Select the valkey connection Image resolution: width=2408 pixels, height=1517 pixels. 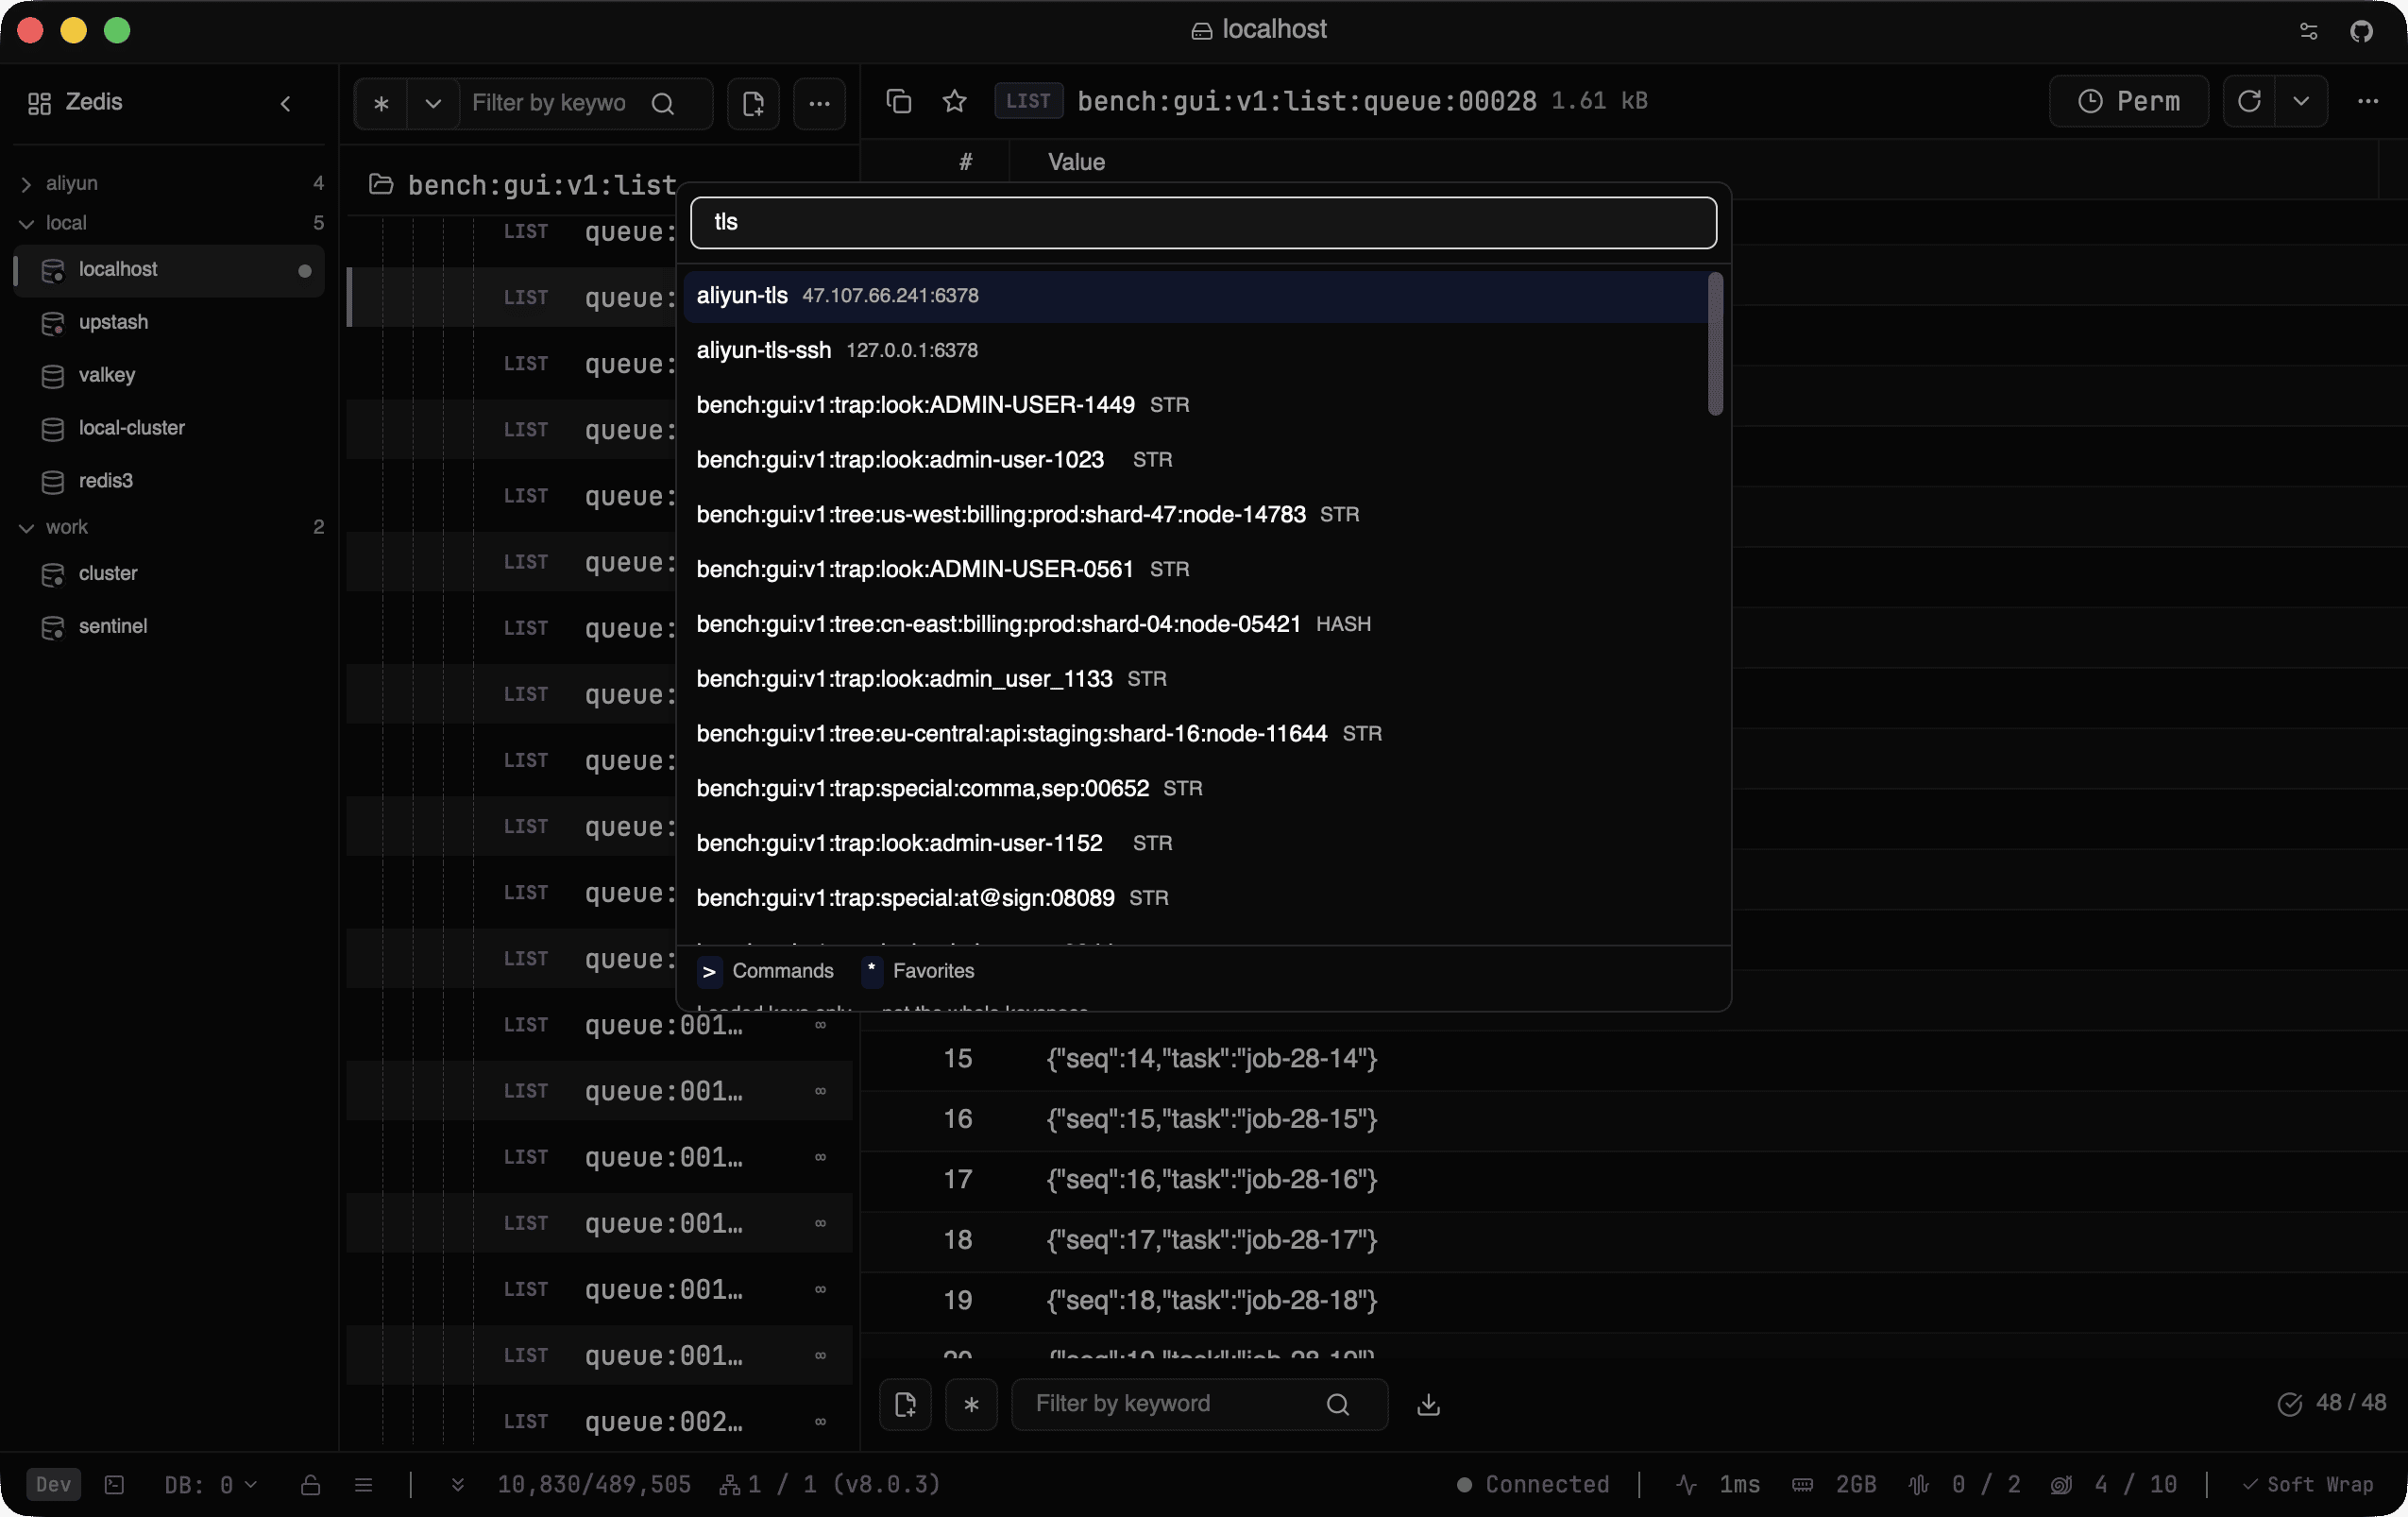(170, 375)
